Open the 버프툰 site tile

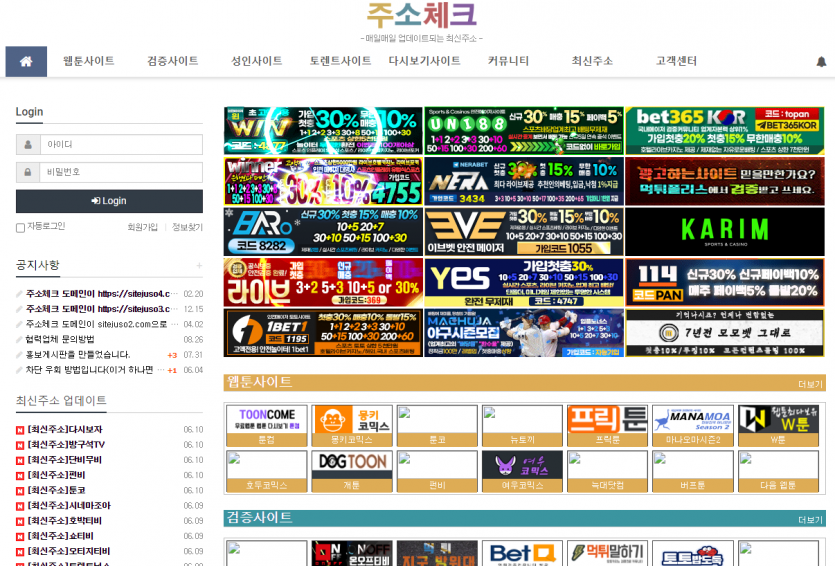pyautogui.click(x=692, y=471)
